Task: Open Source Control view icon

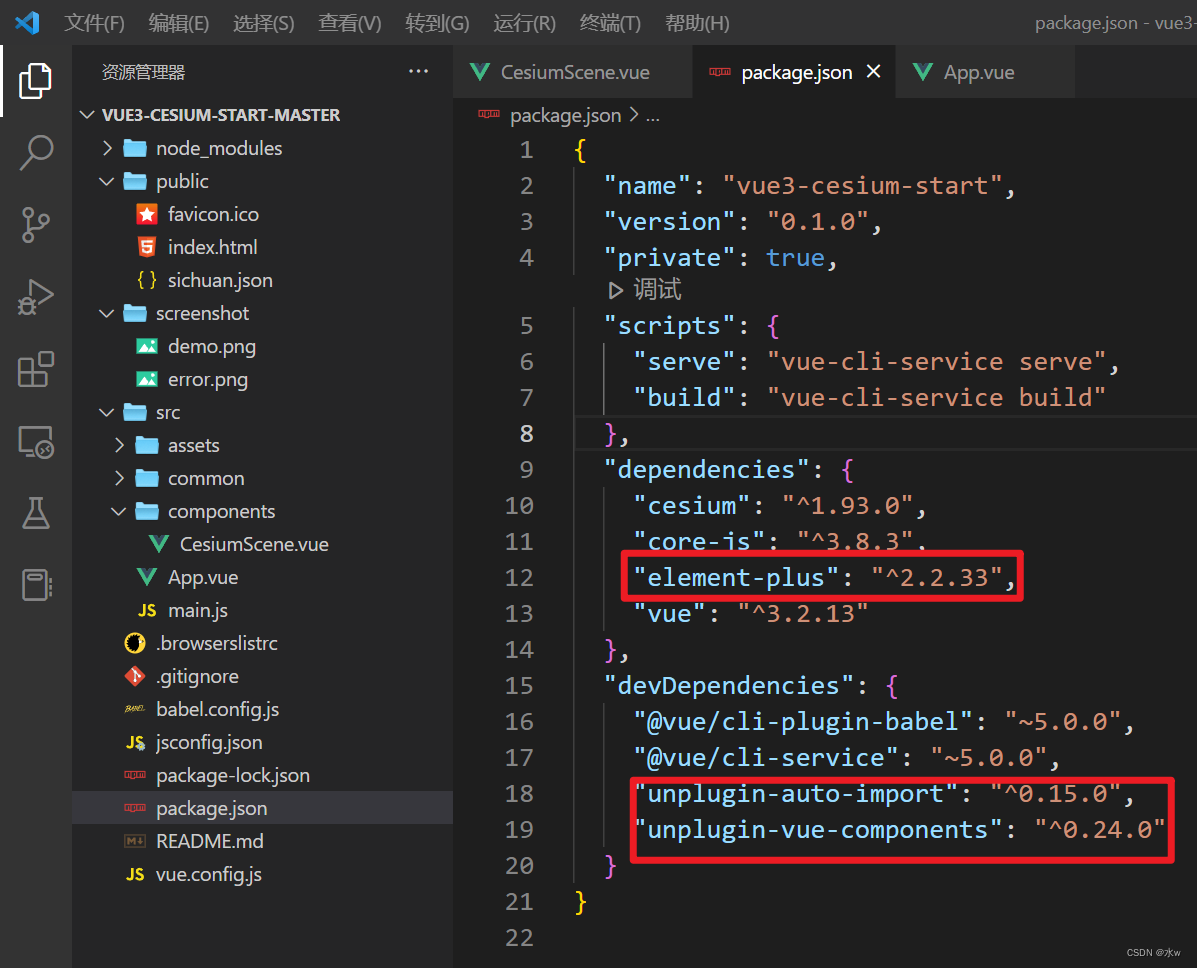Action: click(35, 225)
